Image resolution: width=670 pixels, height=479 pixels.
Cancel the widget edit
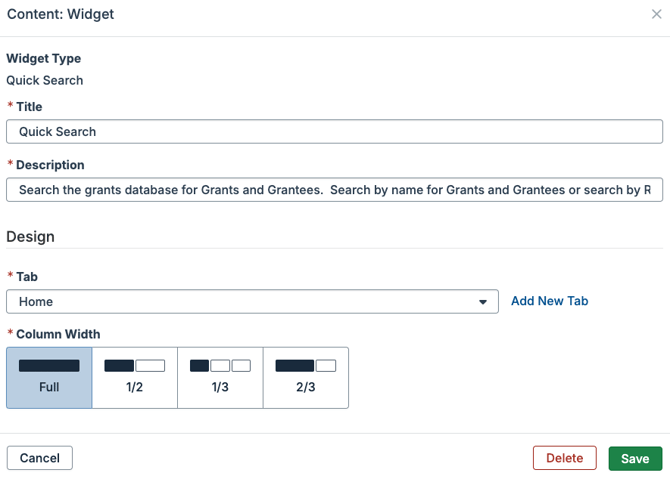40,458
